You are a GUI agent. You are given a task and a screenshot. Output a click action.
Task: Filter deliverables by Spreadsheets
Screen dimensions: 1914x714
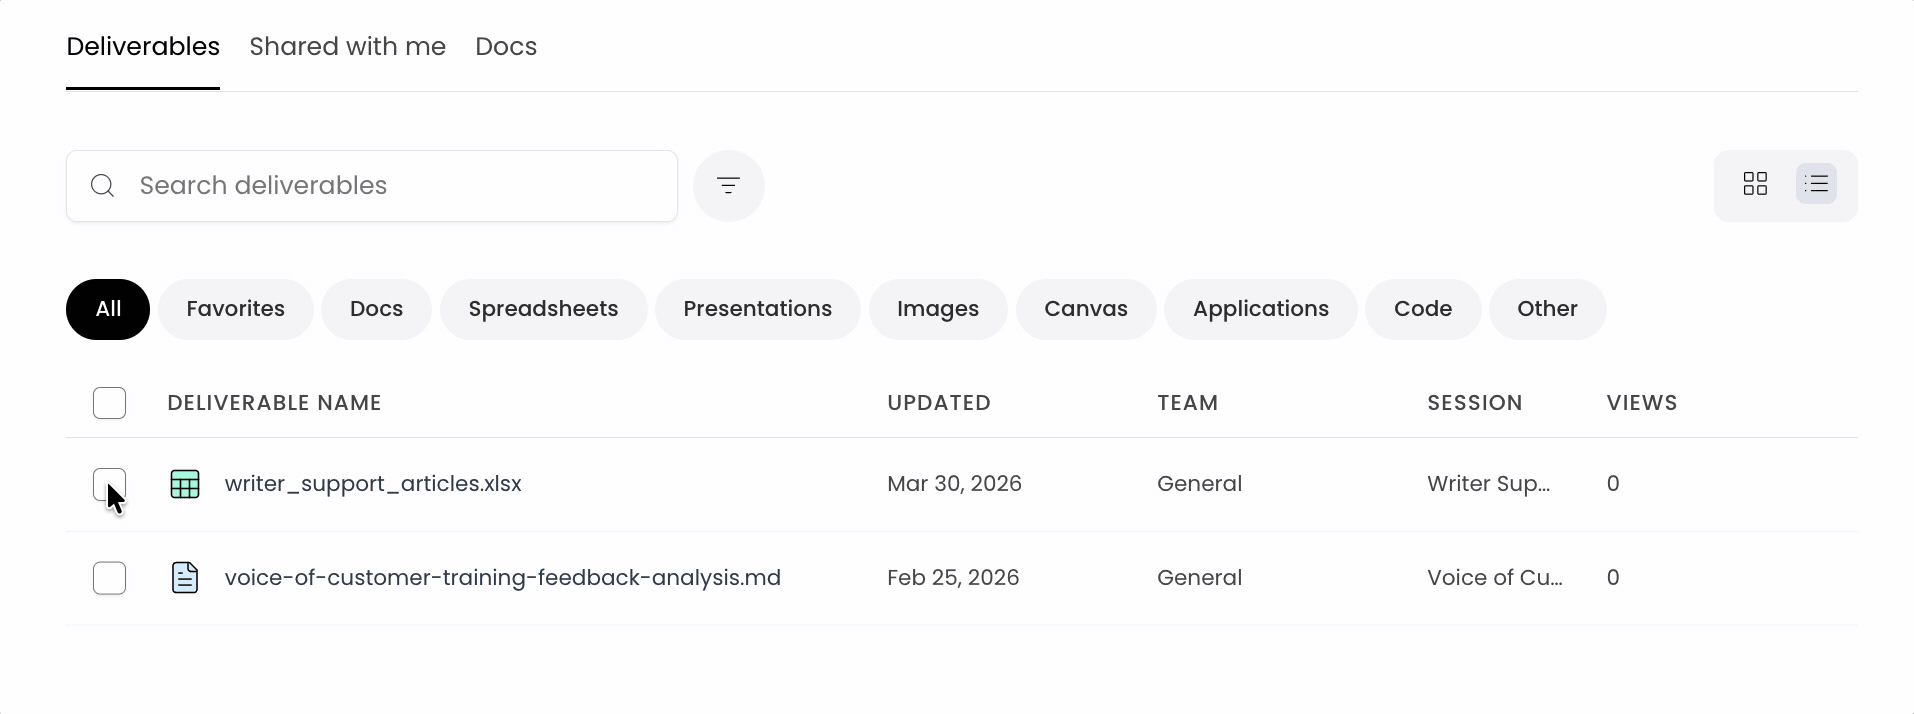(543, 309)
